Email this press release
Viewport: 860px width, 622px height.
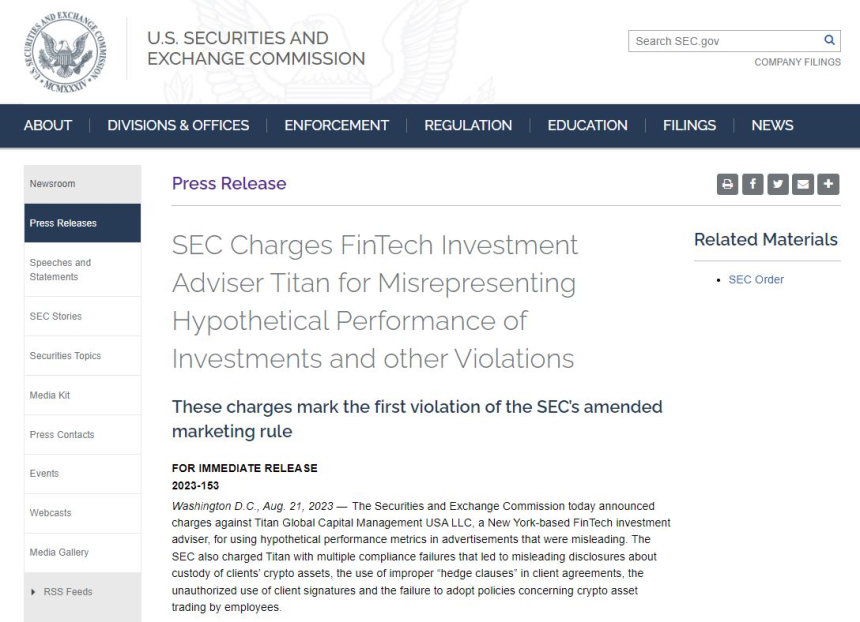[x=803, y=184]
